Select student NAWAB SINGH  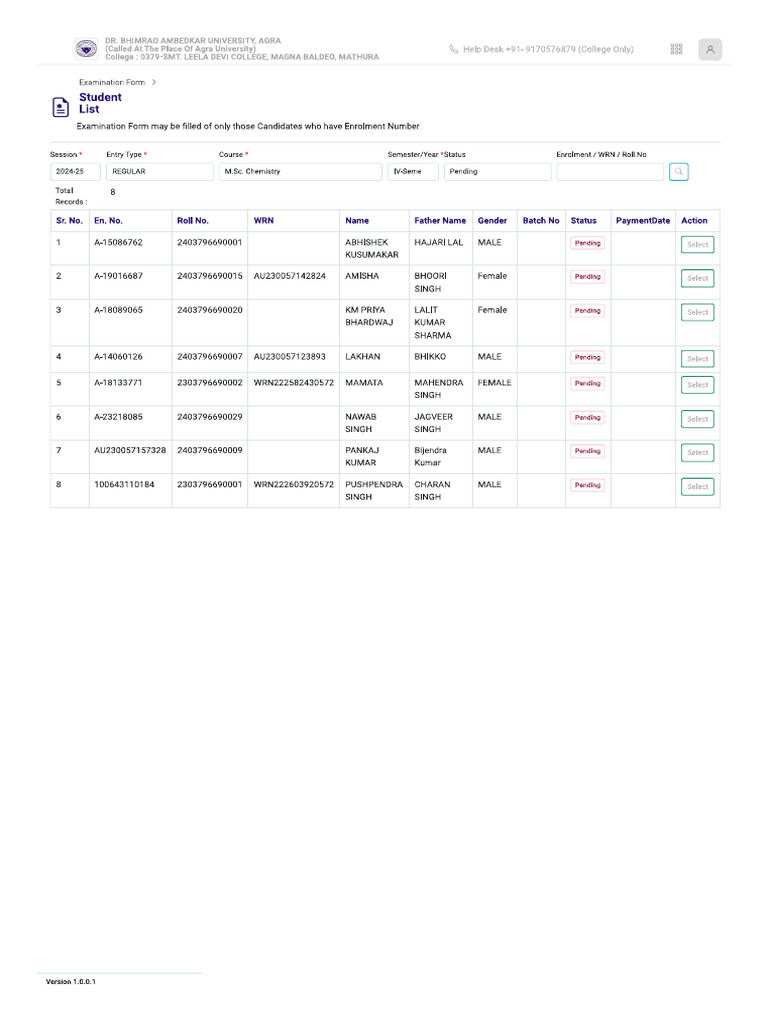(x=697, y=419)
